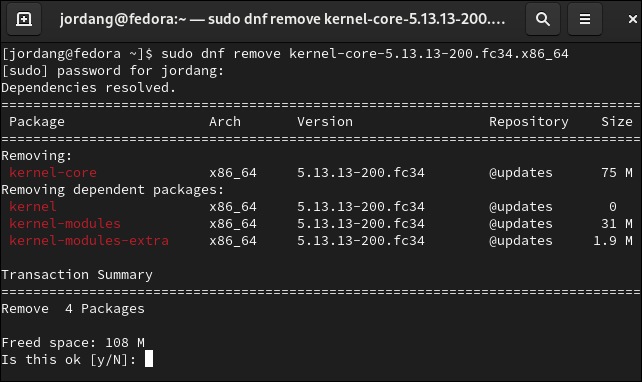Click the 'Package' column header
Viewport: 642px width, 382px height.
tap(37, 122)
